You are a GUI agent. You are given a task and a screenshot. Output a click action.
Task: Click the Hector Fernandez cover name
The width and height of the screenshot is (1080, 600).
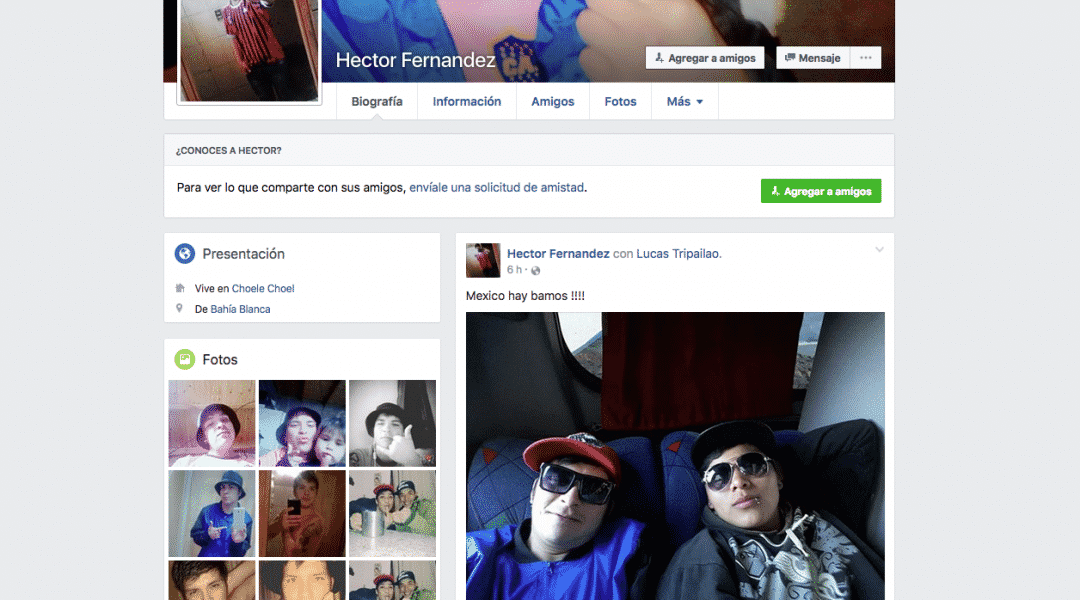[x=415, y=60]
